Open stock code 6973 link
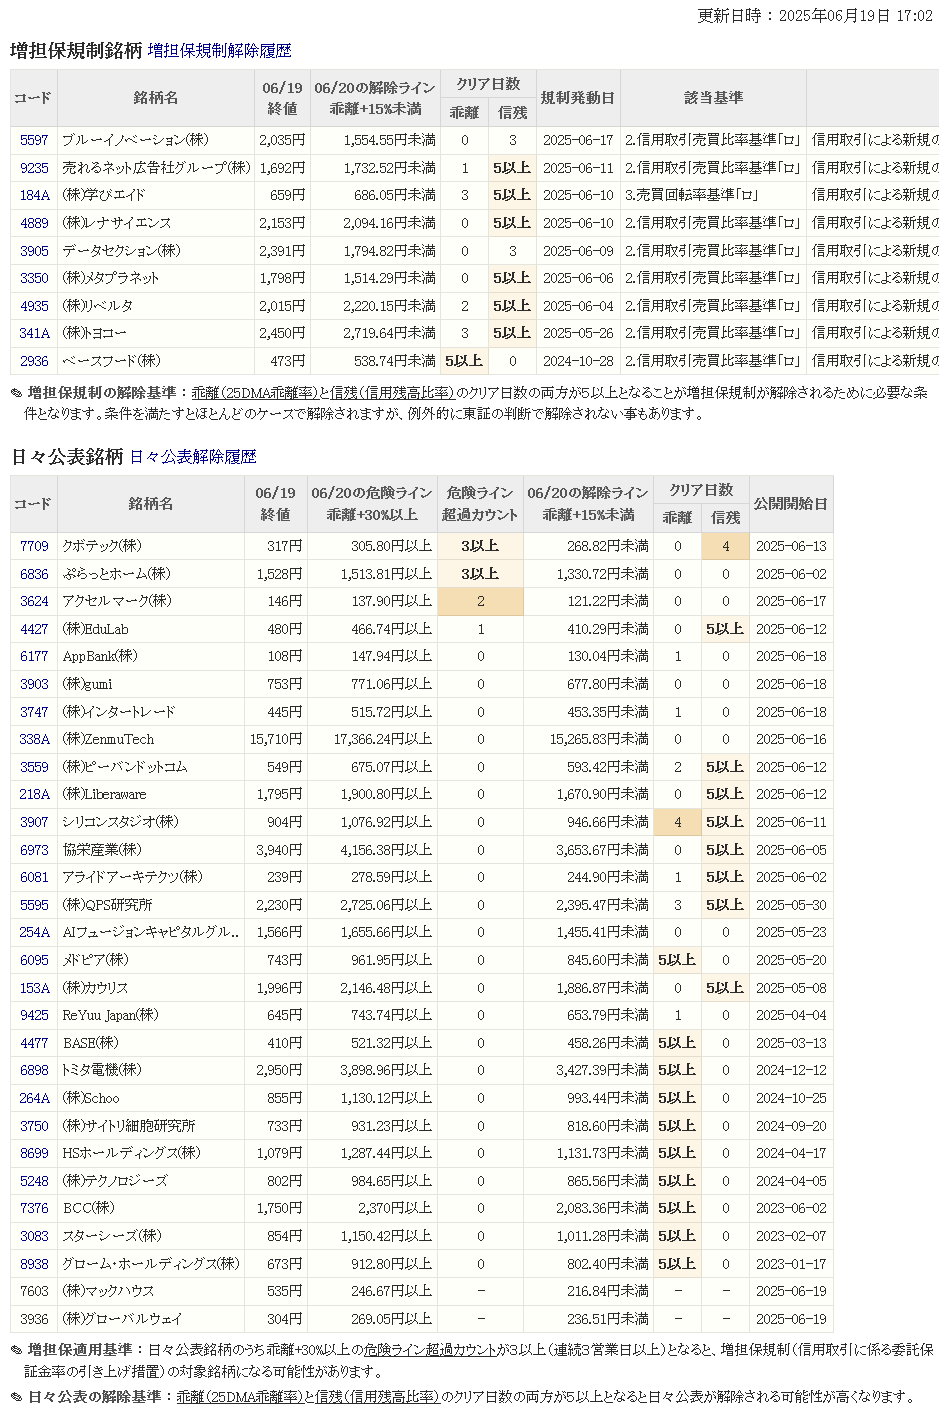Screen dimensions: 951x1422 pyautogui.click(x=34, y=850)
